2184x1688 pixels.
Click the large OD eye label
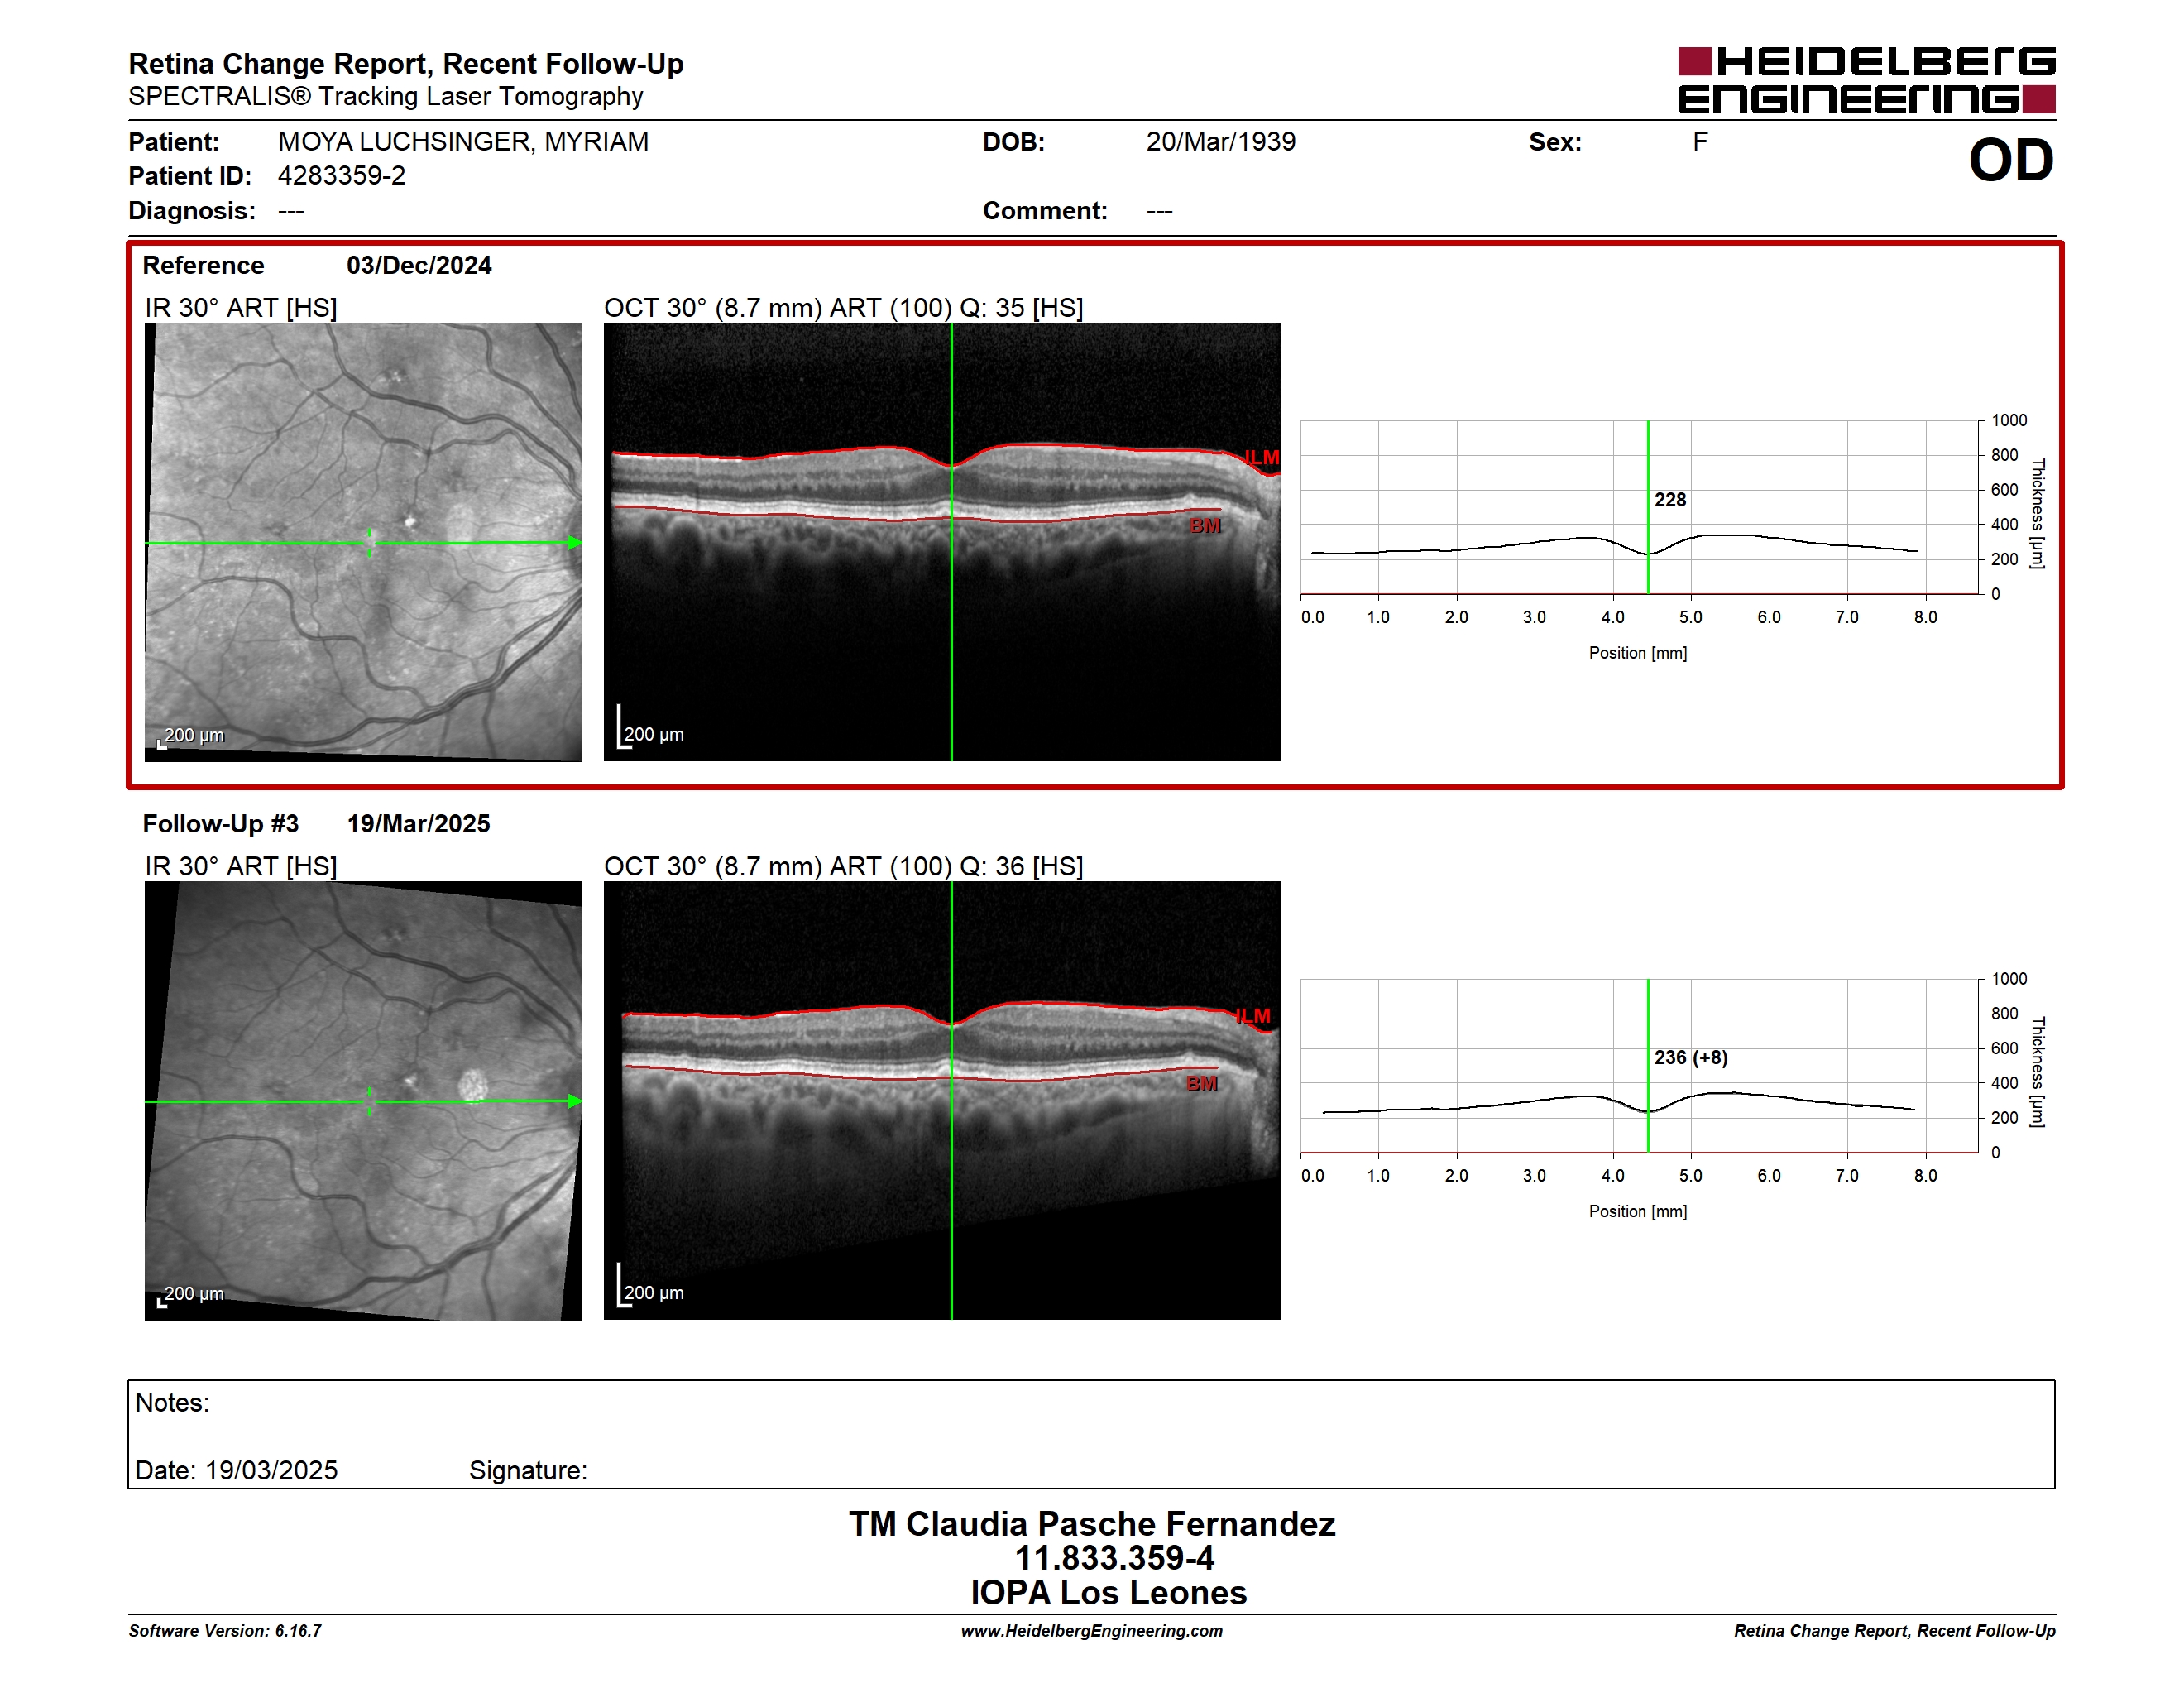pos(2011,160)
